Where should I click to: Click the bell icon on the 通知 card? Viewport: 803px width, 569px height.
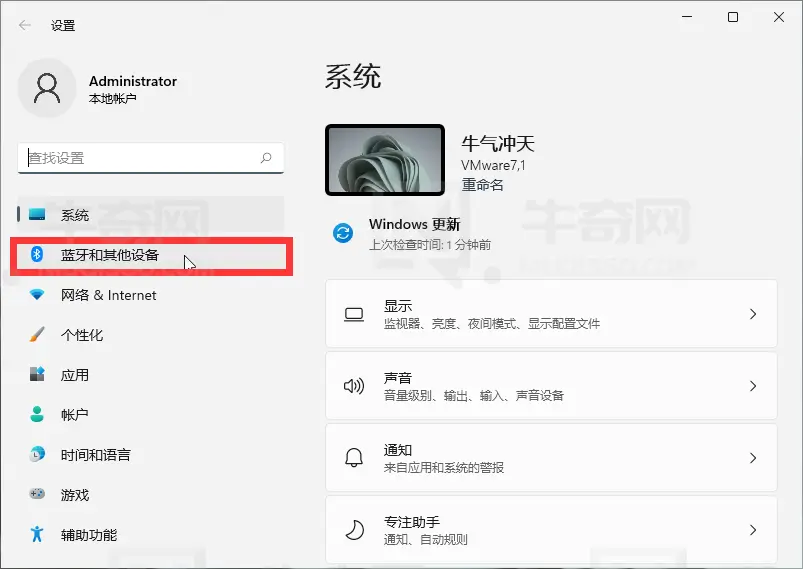click(x=354, y=458)
